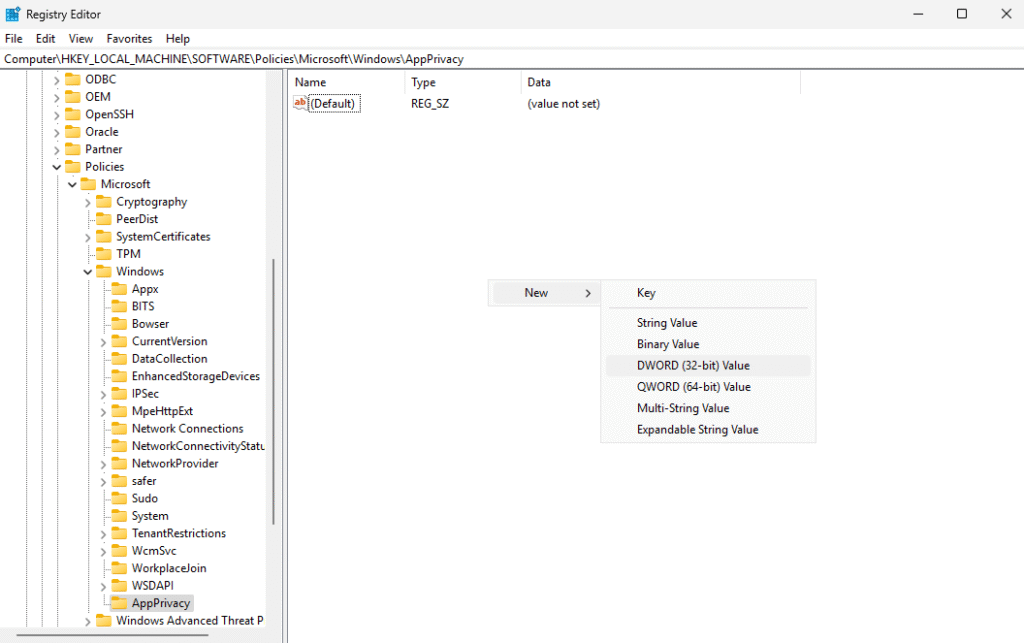Open the Favorites menu

[x=129, y=39]
